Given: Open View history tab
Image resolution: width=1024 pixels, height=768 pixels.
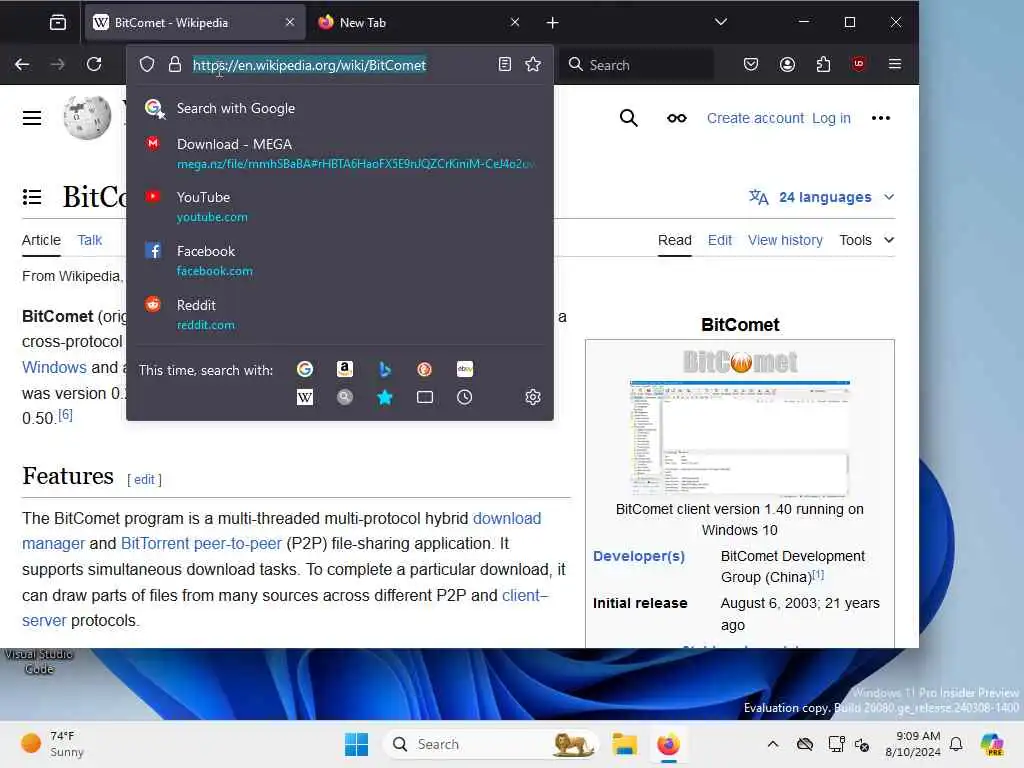Looking at the screenshot, I should click(785, 240).
